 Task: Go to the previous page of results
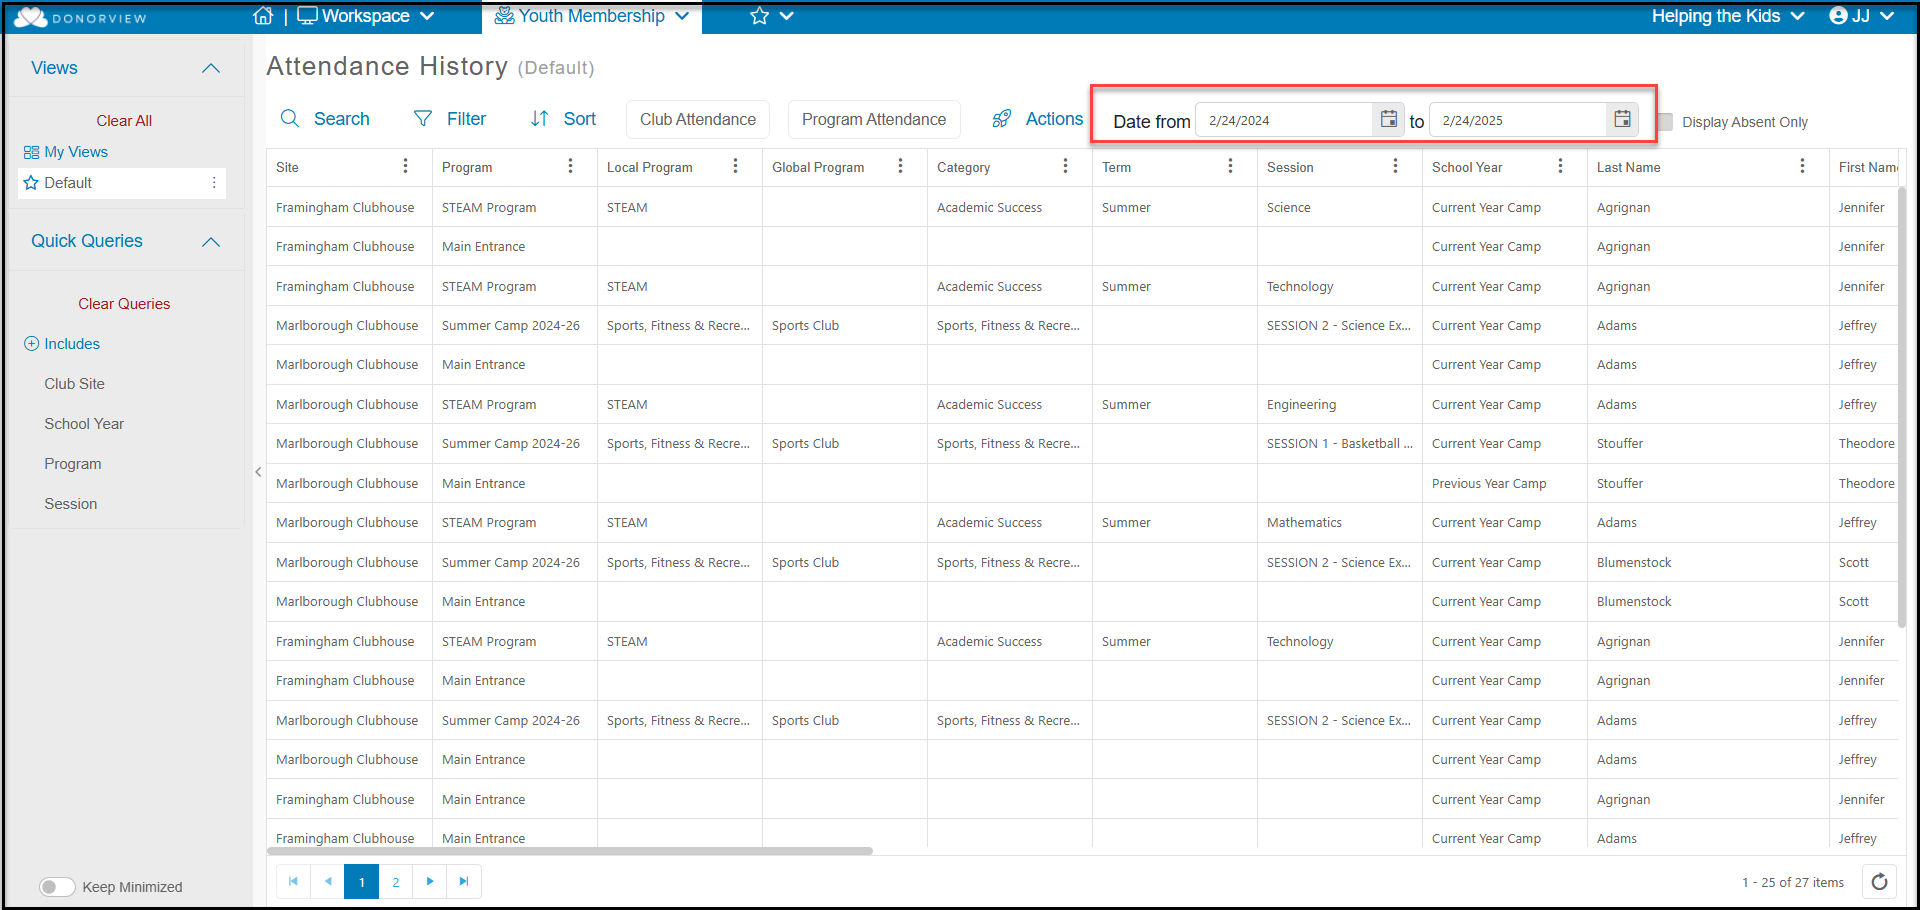[328, 881]
